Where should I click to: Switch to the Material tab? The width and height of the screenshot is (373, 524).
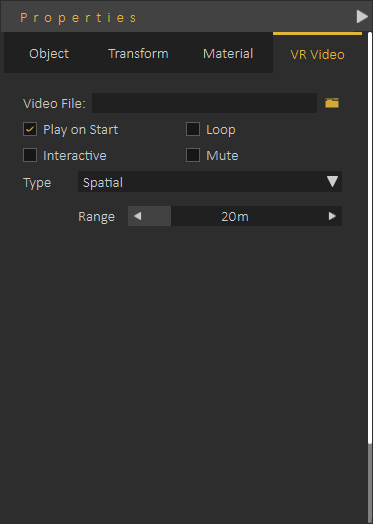coord(228,53)
